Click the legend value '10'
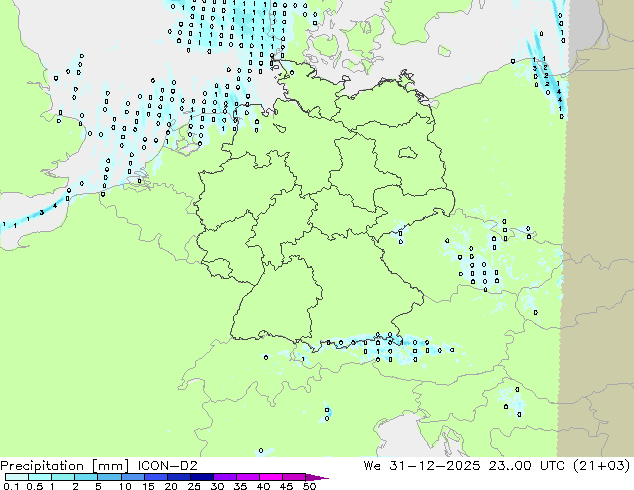634x490 pixels. tap(125, 486)
